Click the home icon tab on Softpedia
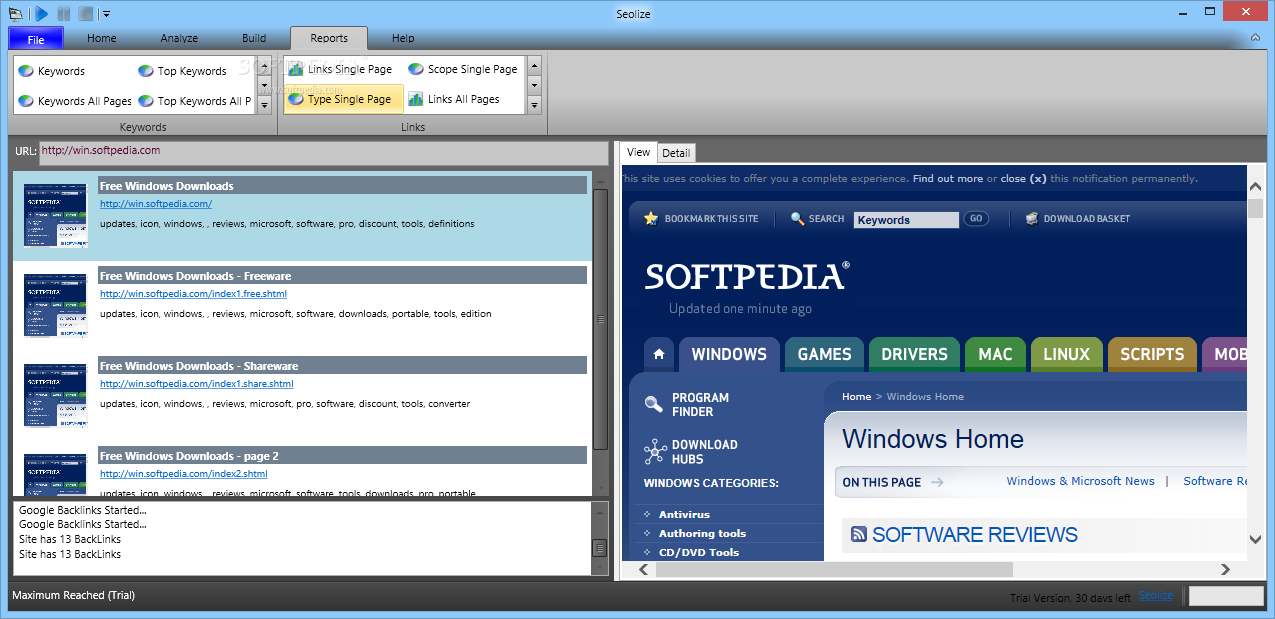 (658, 354)
